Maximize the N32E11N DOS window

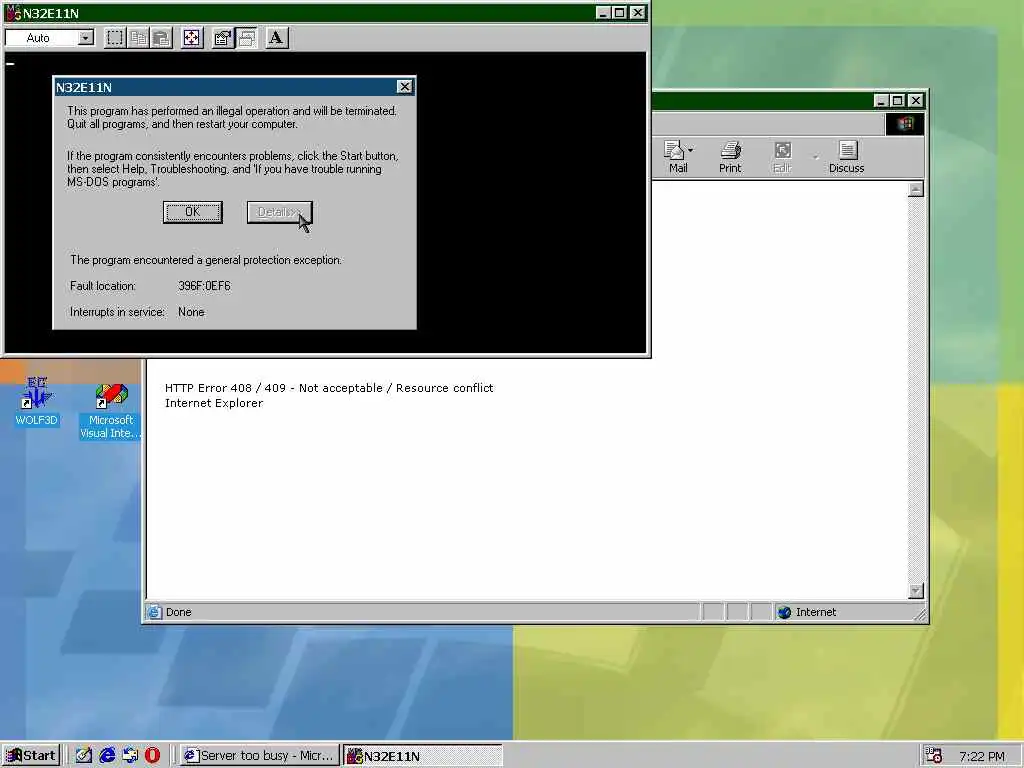pos(619,12)
